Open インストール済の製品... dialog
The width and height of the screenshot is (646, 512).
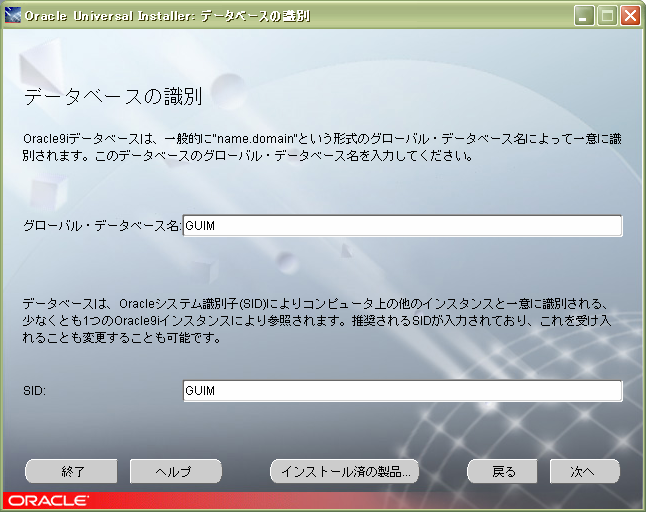click(344, 471)
